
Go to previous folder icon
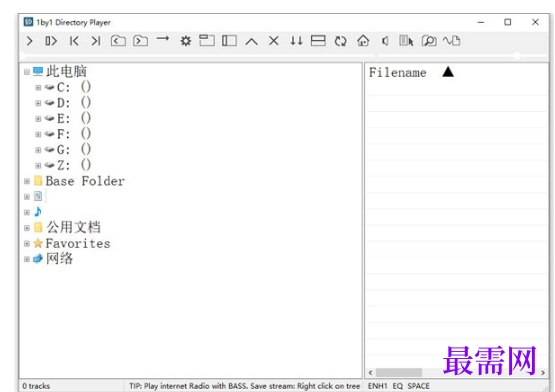(118, 41)
